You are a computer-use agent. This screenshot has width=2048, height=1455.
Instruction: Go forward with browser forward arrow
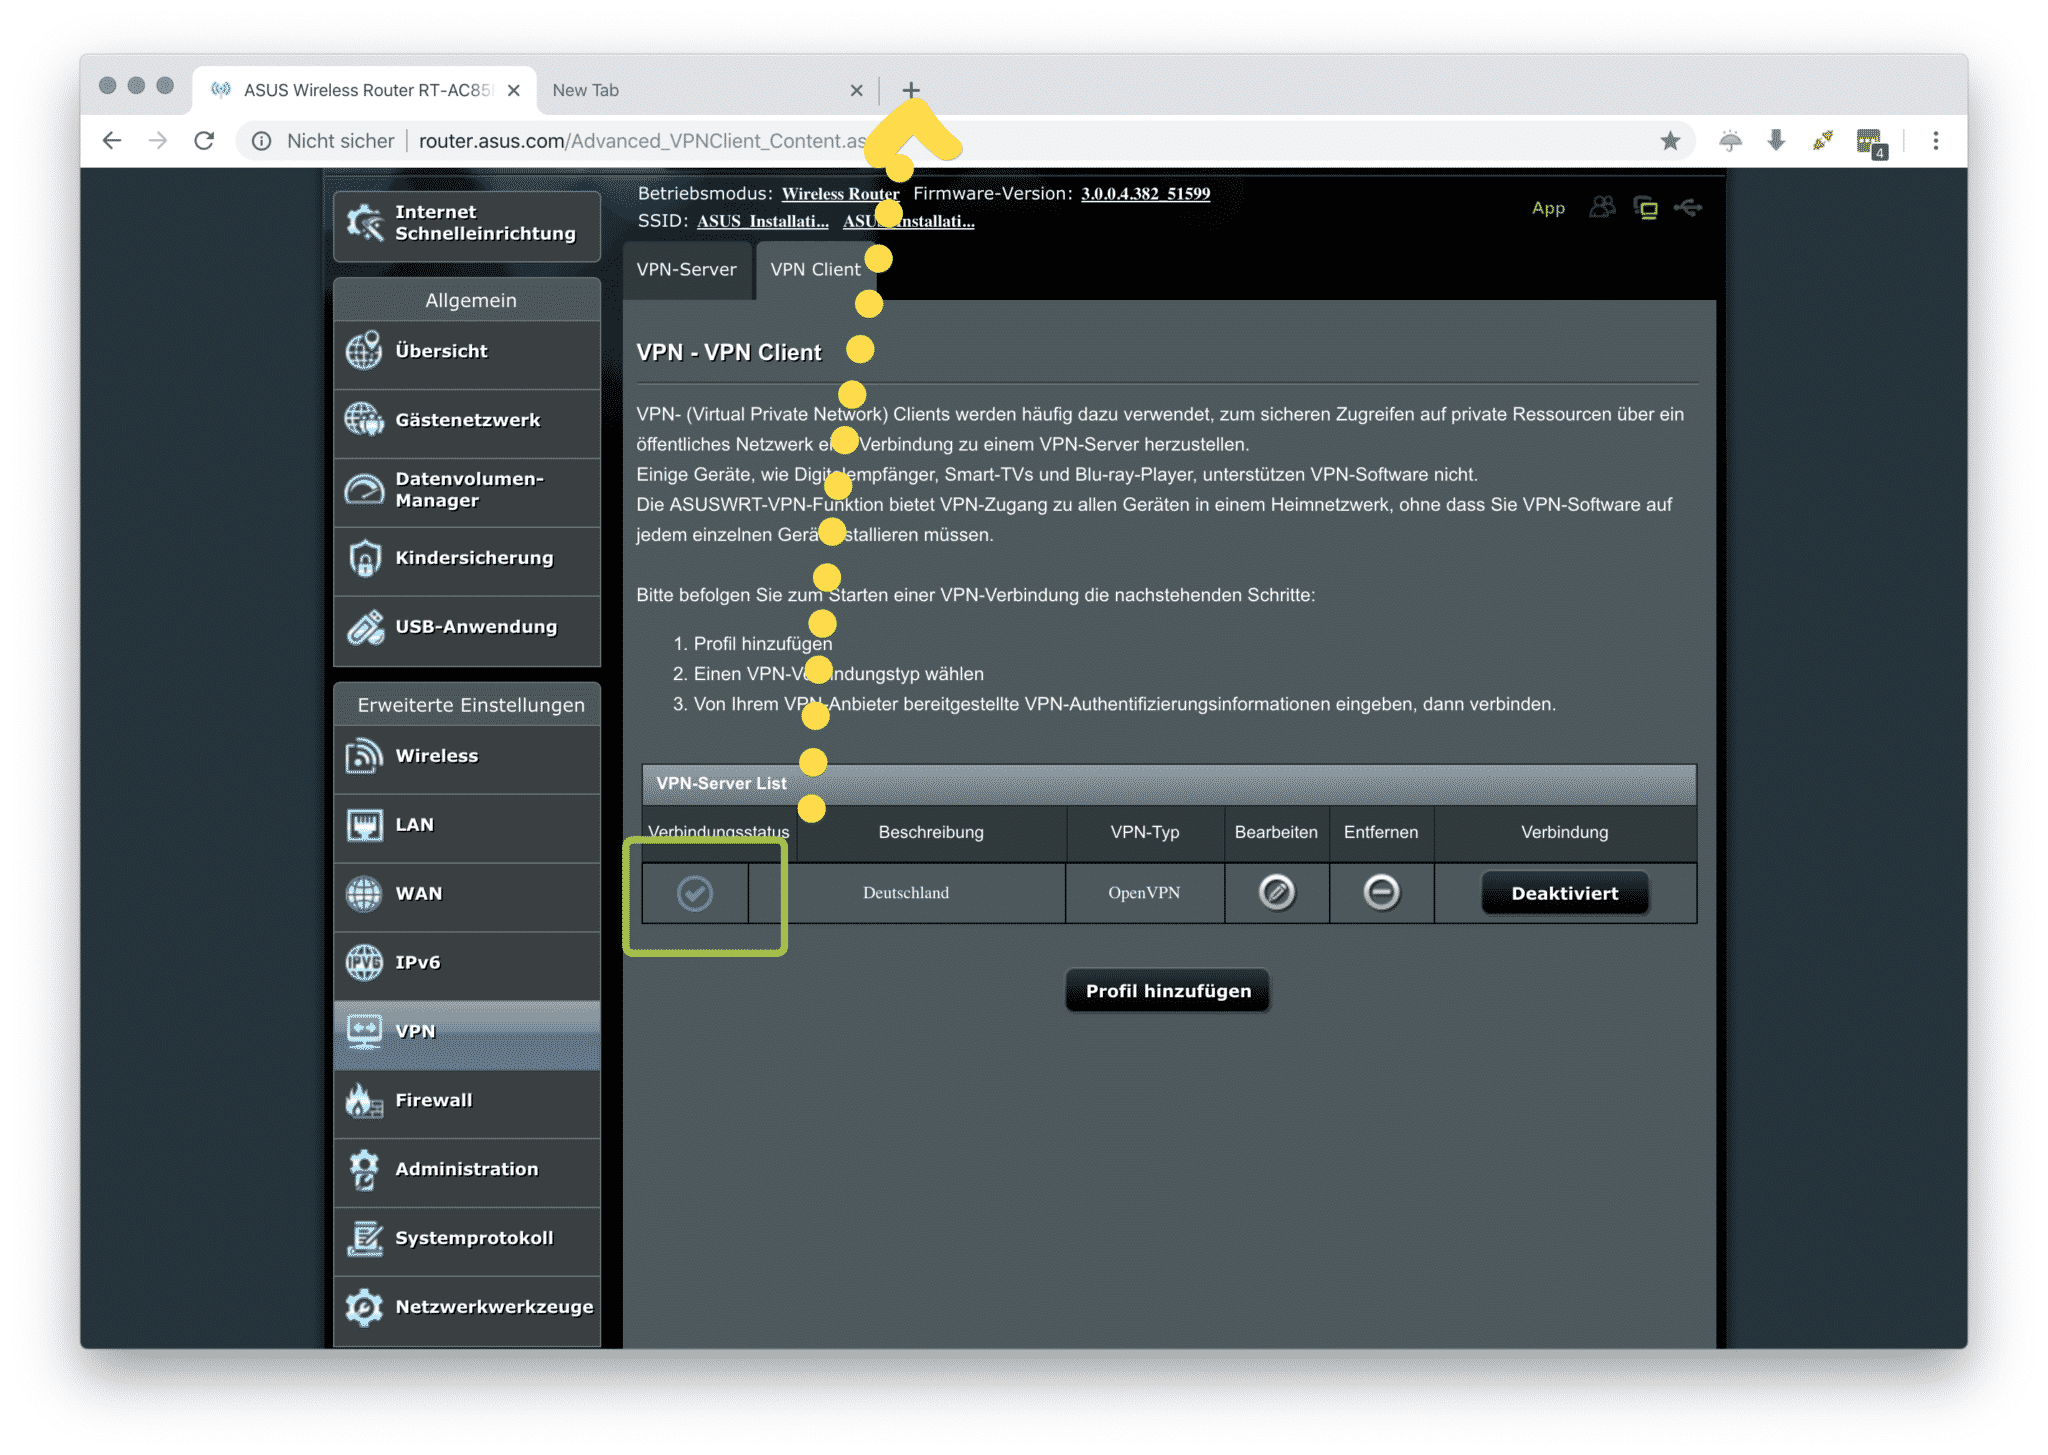[x=158, y=141]
